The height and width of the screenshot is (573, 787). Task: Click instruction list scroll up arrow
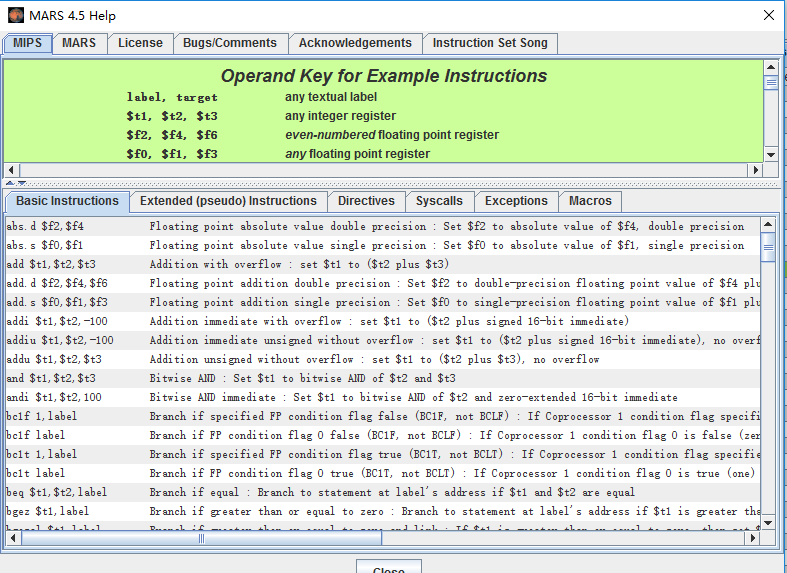(768, 224)
